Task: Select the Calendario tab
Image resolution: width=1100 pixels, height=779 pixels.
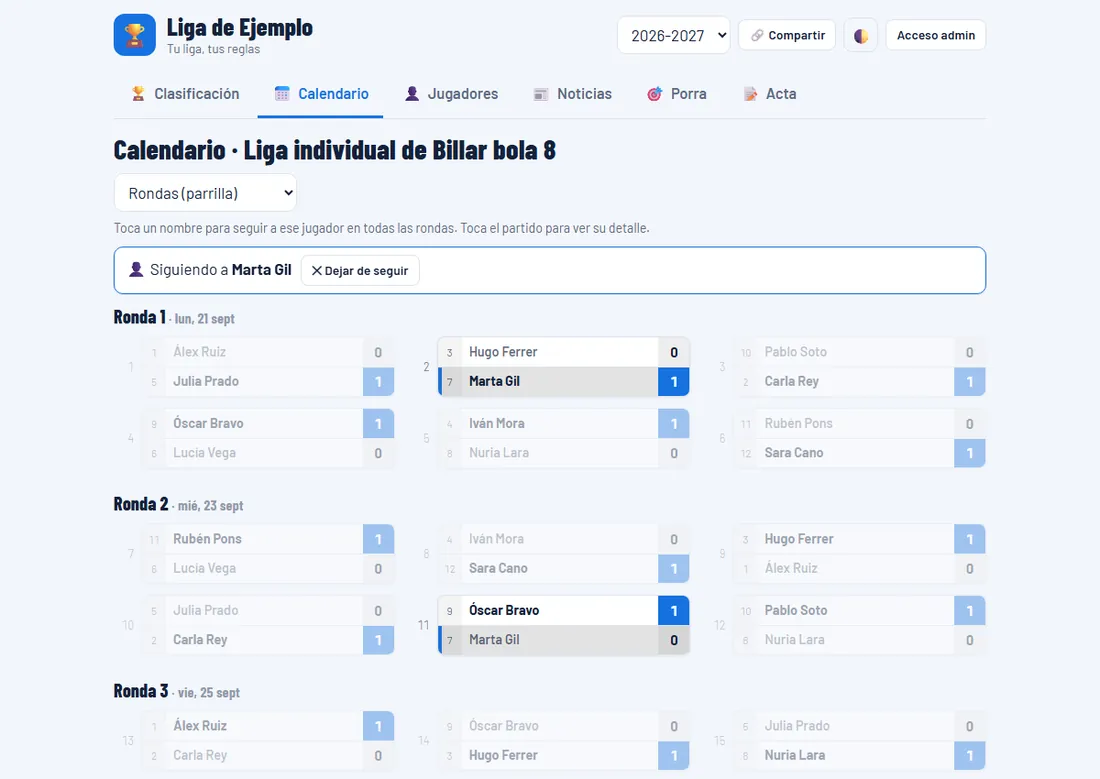Action: (x=321, y=94)
